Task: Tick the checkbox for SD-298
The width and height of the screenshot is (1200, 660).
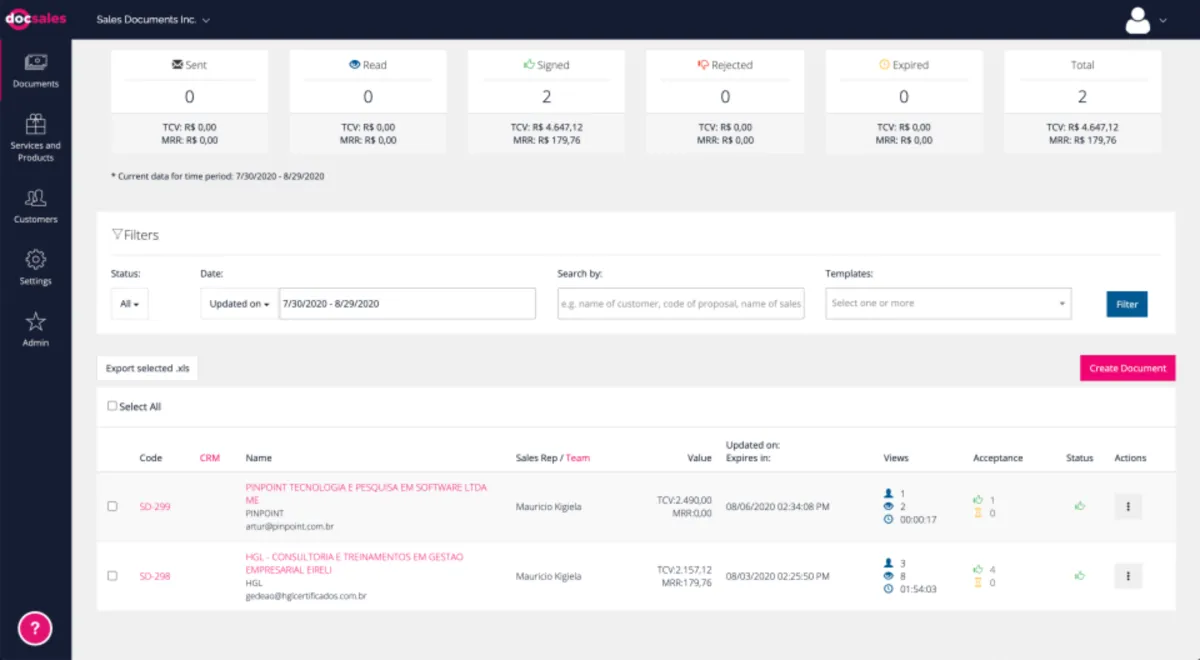Action: 112,576
